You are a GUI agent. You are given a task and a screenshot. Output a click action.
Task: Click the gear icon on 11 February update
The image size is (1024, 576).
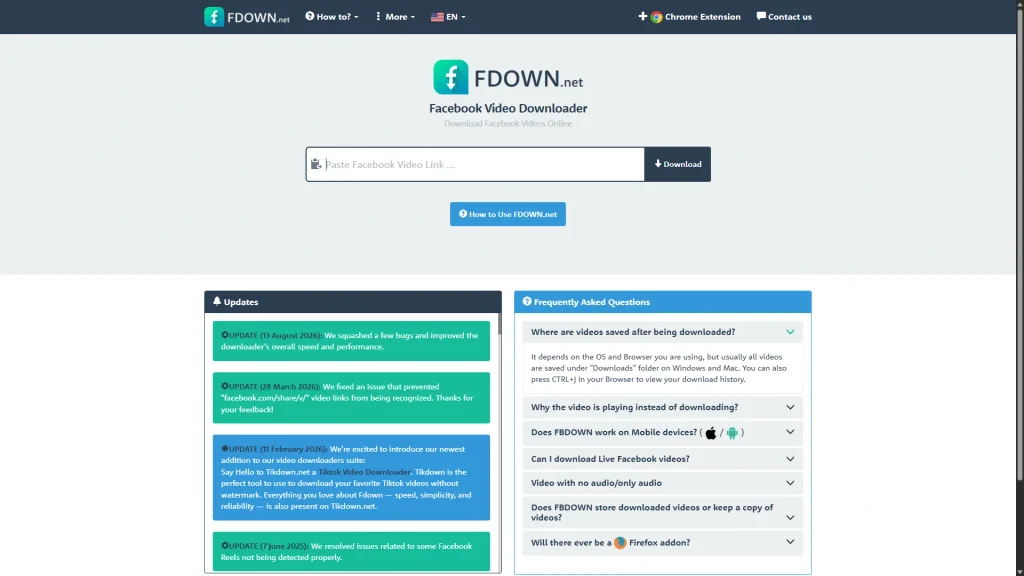(225, 449)
